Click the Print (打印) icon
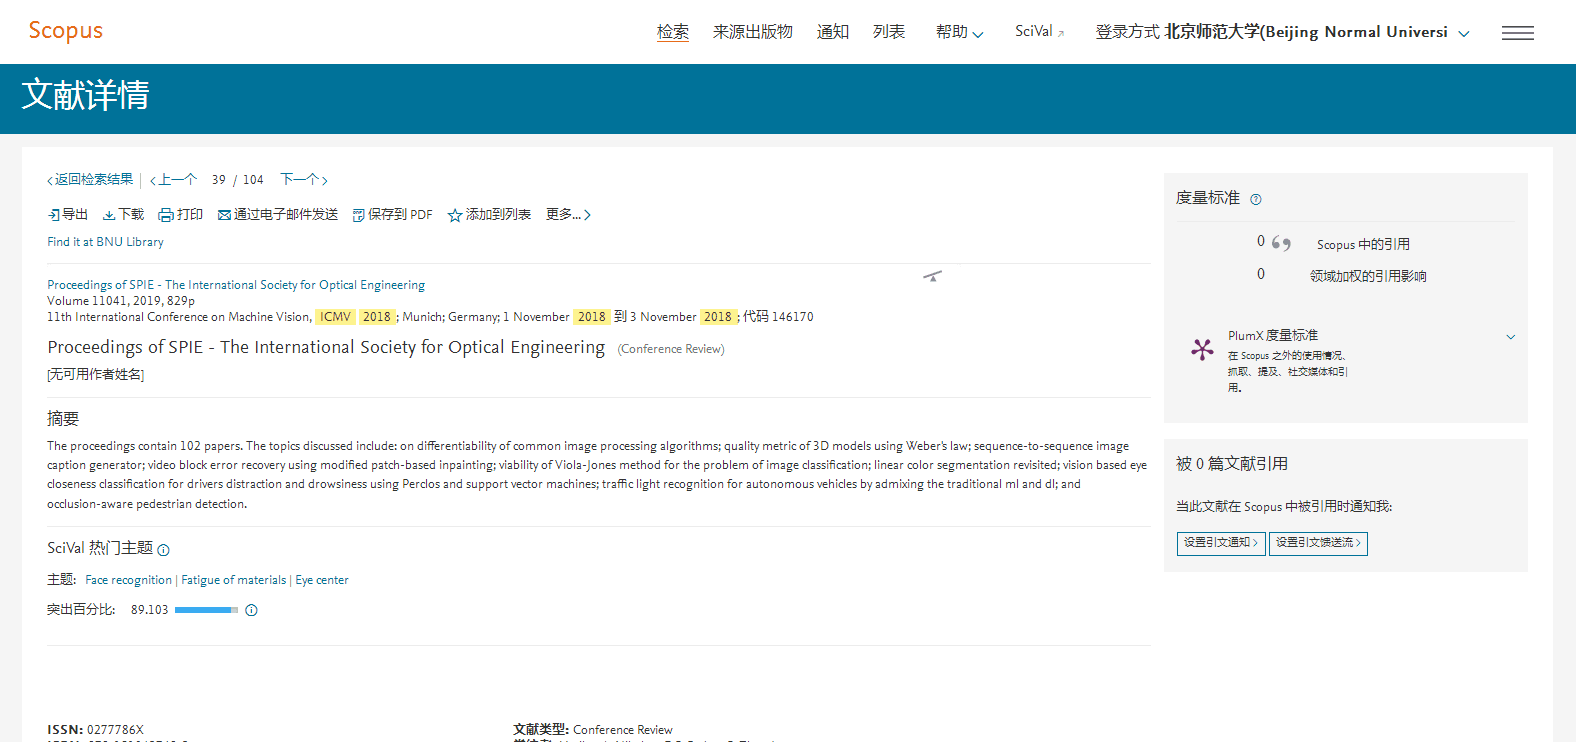The image size is (1576, 742). [166, 215]
